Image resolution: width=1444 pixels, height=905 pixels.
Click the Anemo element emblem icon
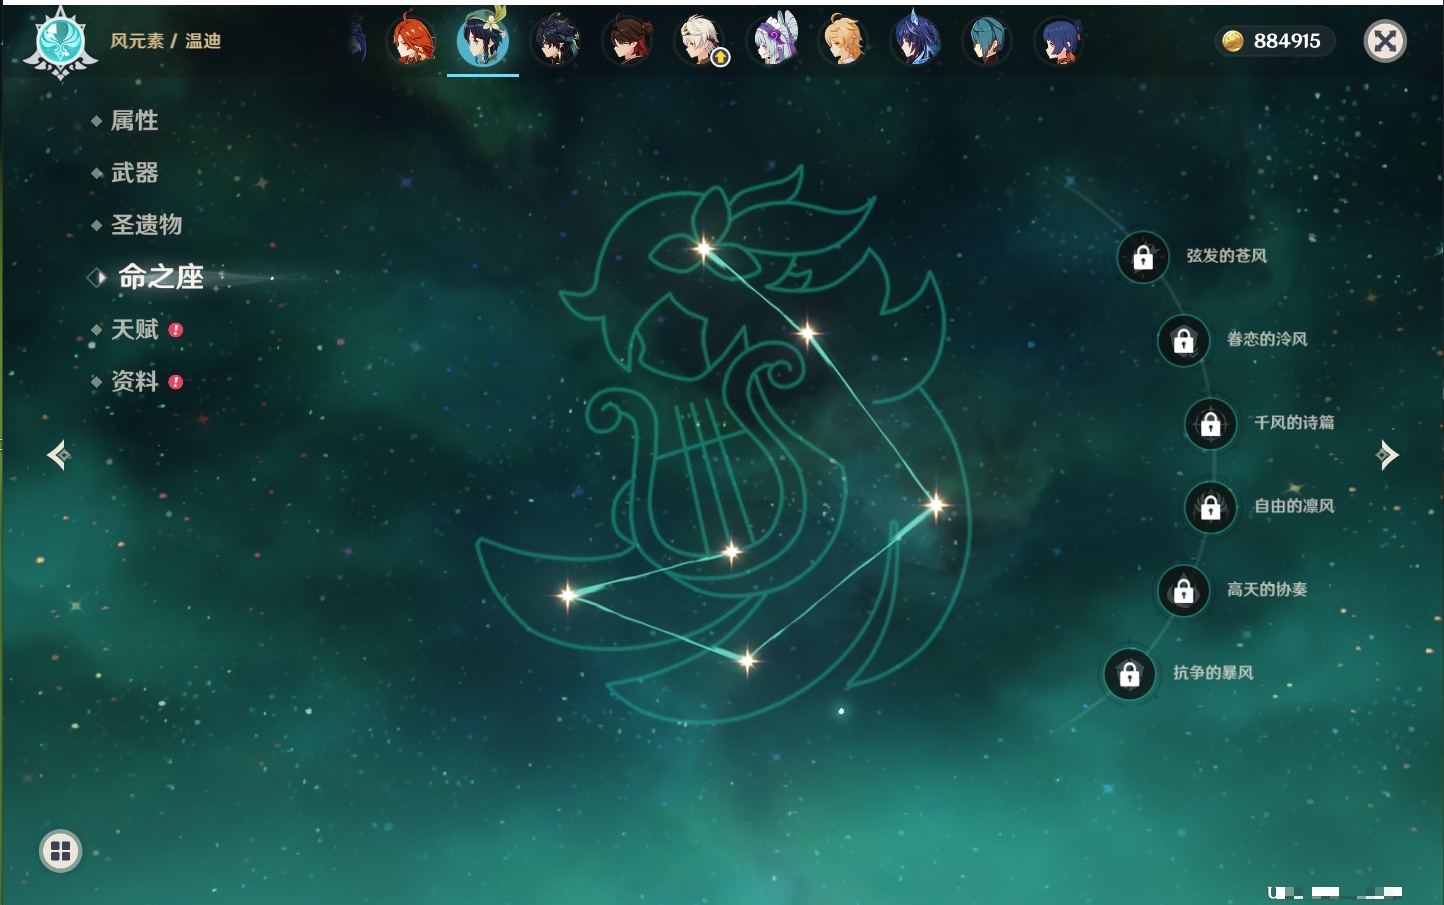point(60,43)
